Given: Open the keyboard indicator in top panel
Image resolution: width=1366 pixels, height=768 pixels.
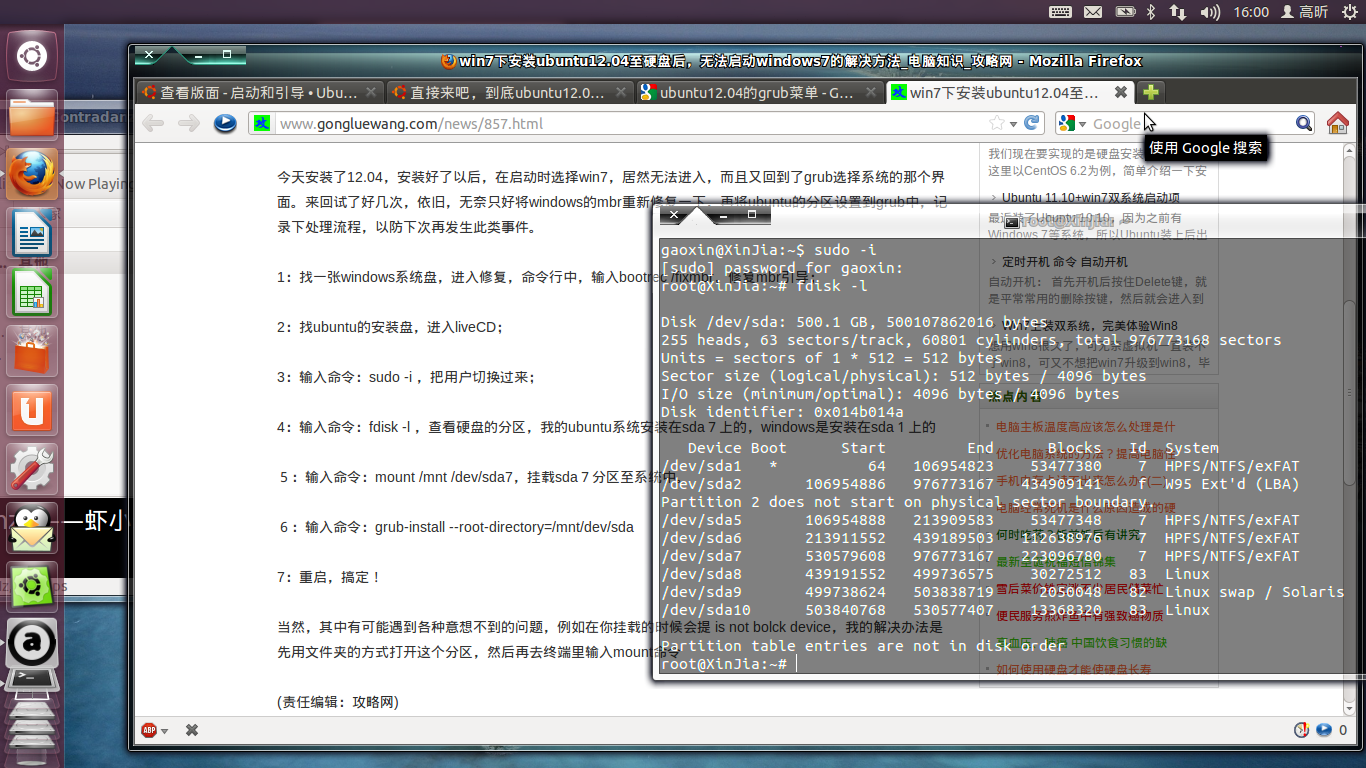Looking at the screenshot, I should click(1060, 12).
